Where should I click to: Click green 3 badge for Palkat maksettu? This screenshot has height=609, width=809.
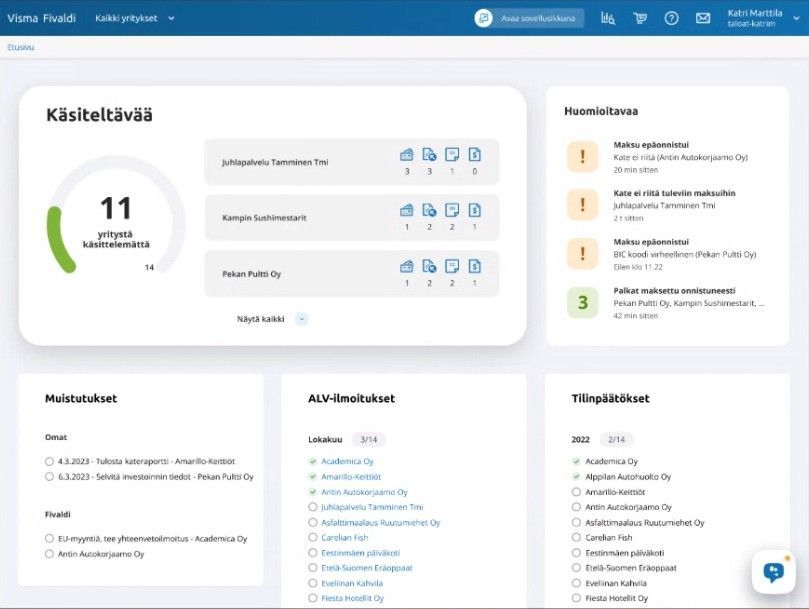583,302
